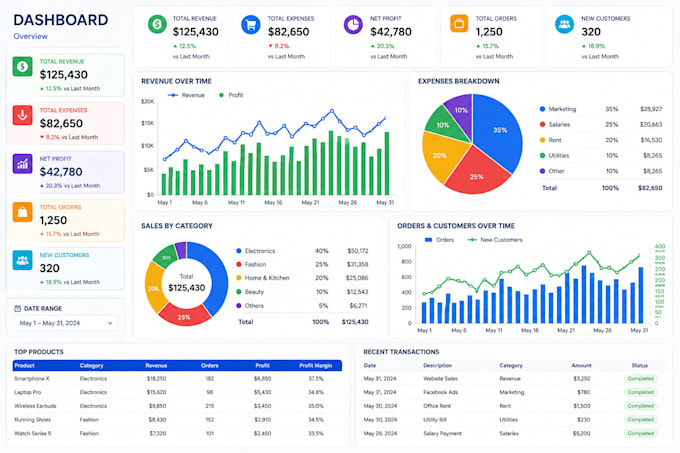
Task: Click the $18,250 revenue cell for Smartphone X
Action: click(157, 378)
